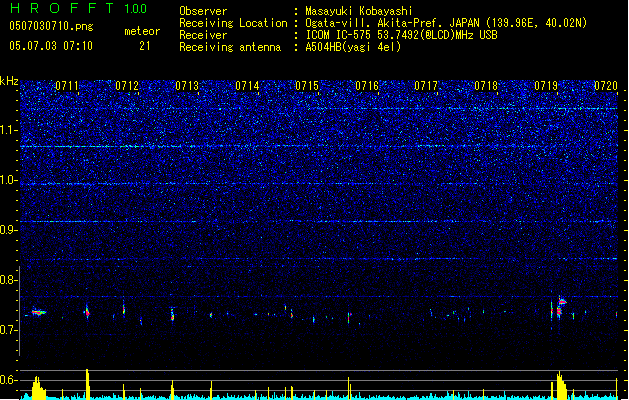Screen dimensions: 629x400
Task: Click the 0718 time marker
Action: tap(486, 86)
